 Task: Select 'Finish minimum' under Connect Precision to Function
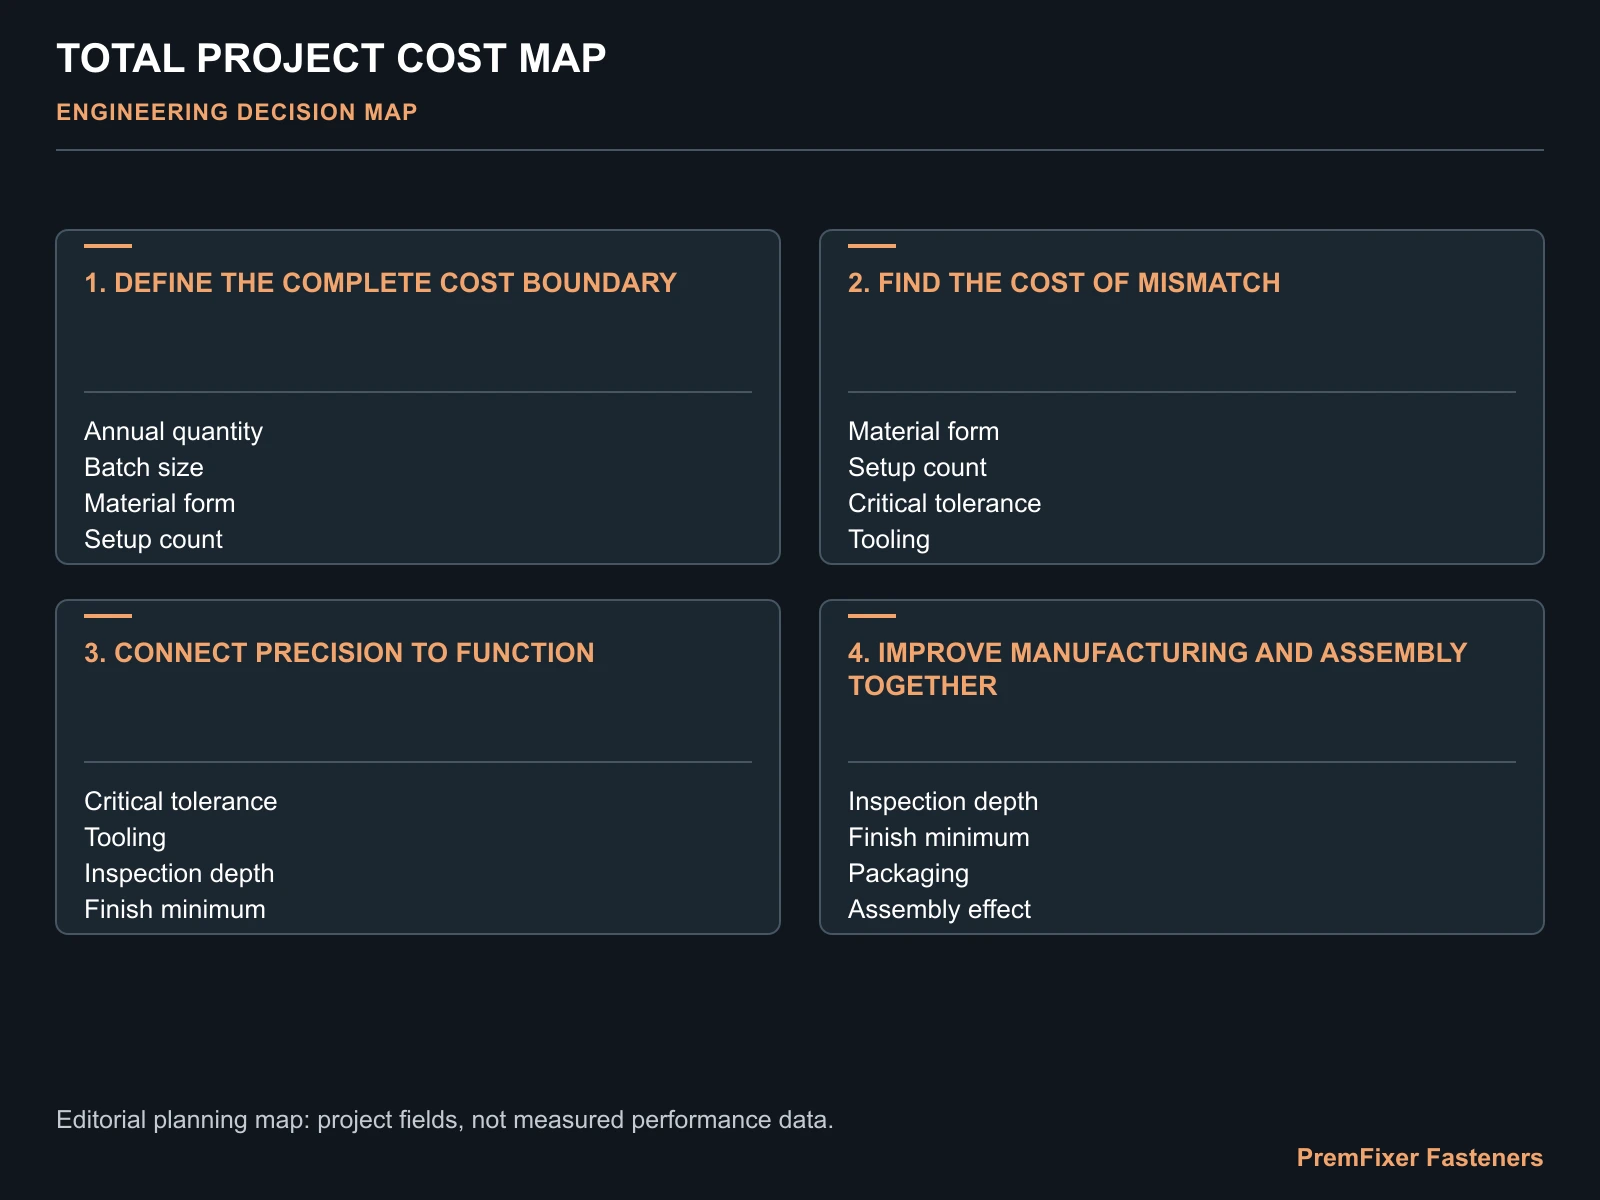click(175, 909)
